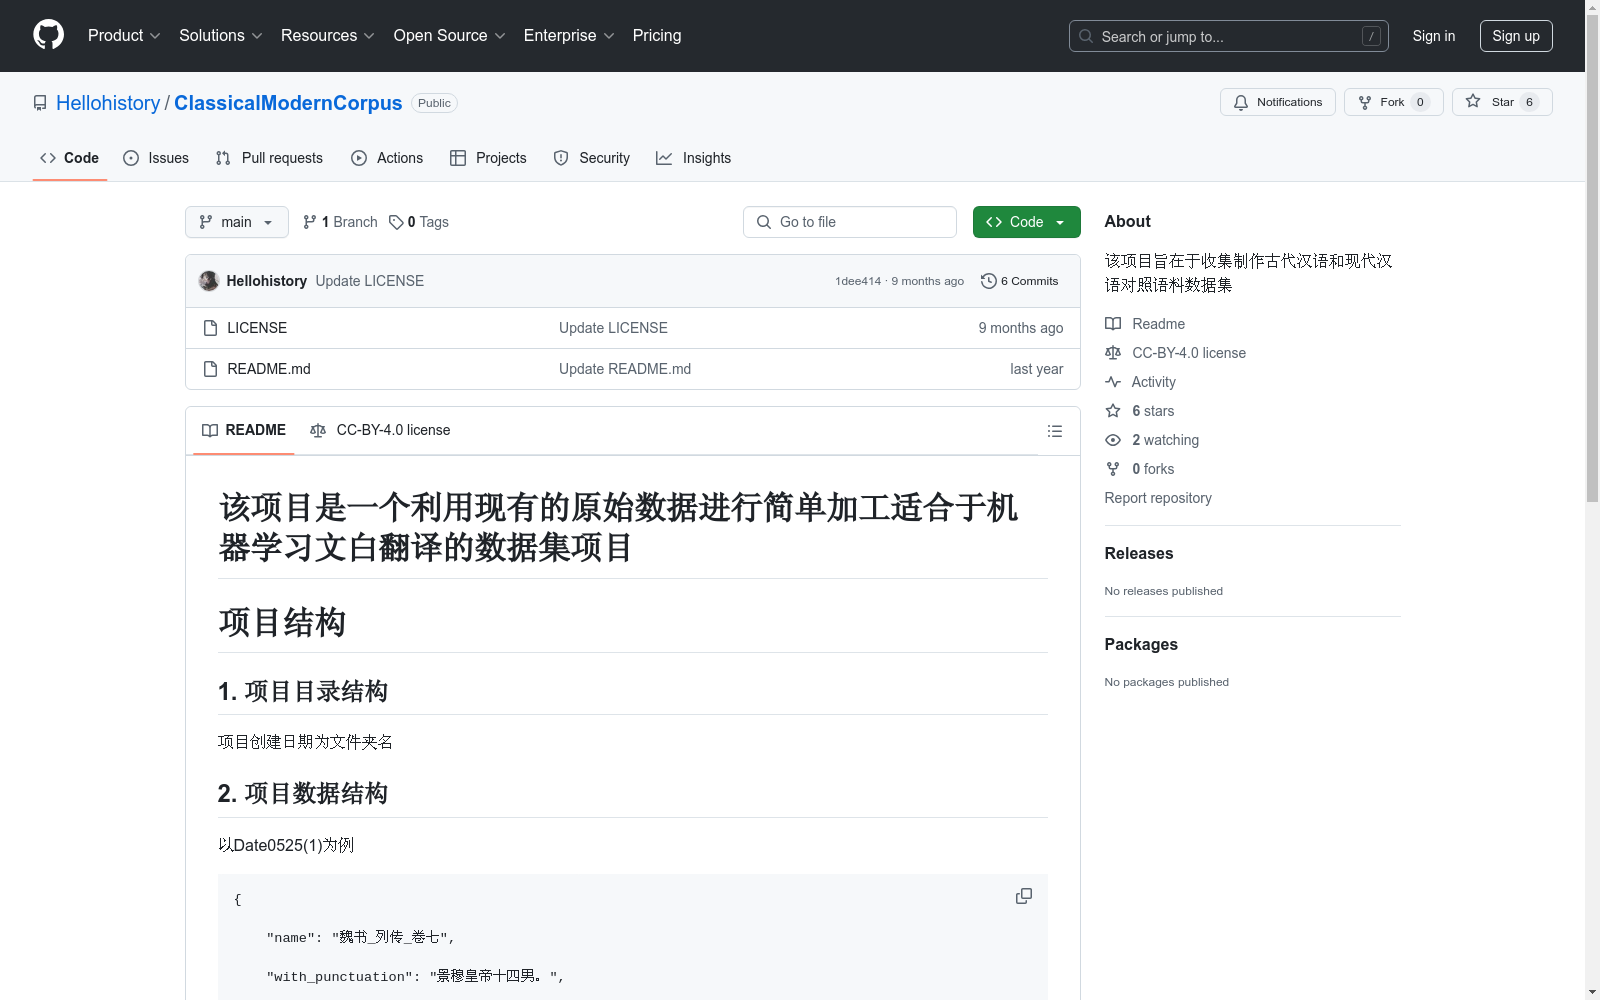This screenshot has height=1000, width=1600.
Task: Click the Go to file input
Action: coord(850,222)
